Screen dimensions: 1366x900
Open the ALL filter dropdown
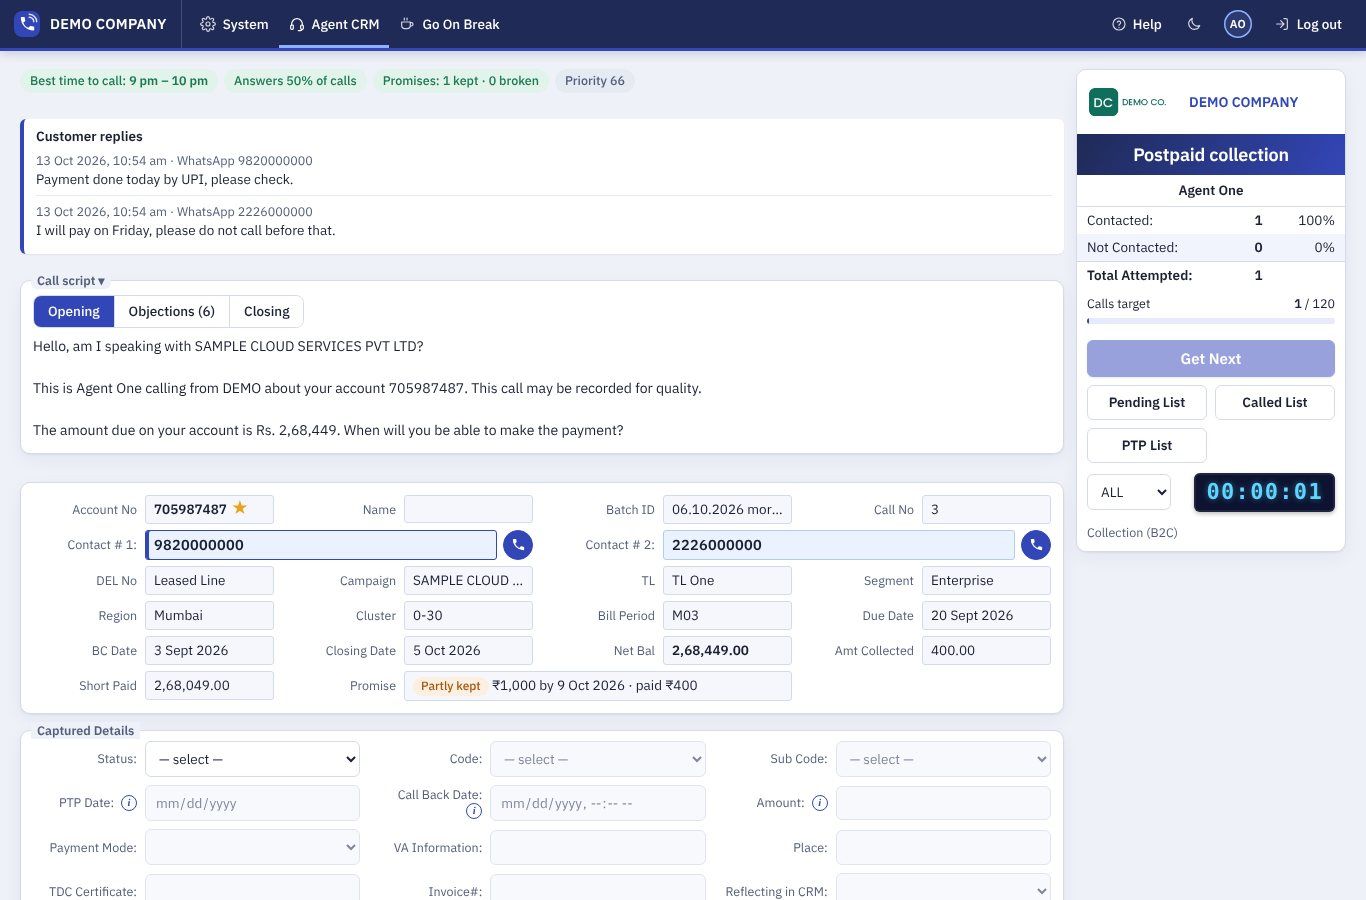[x=1129, y=492]
